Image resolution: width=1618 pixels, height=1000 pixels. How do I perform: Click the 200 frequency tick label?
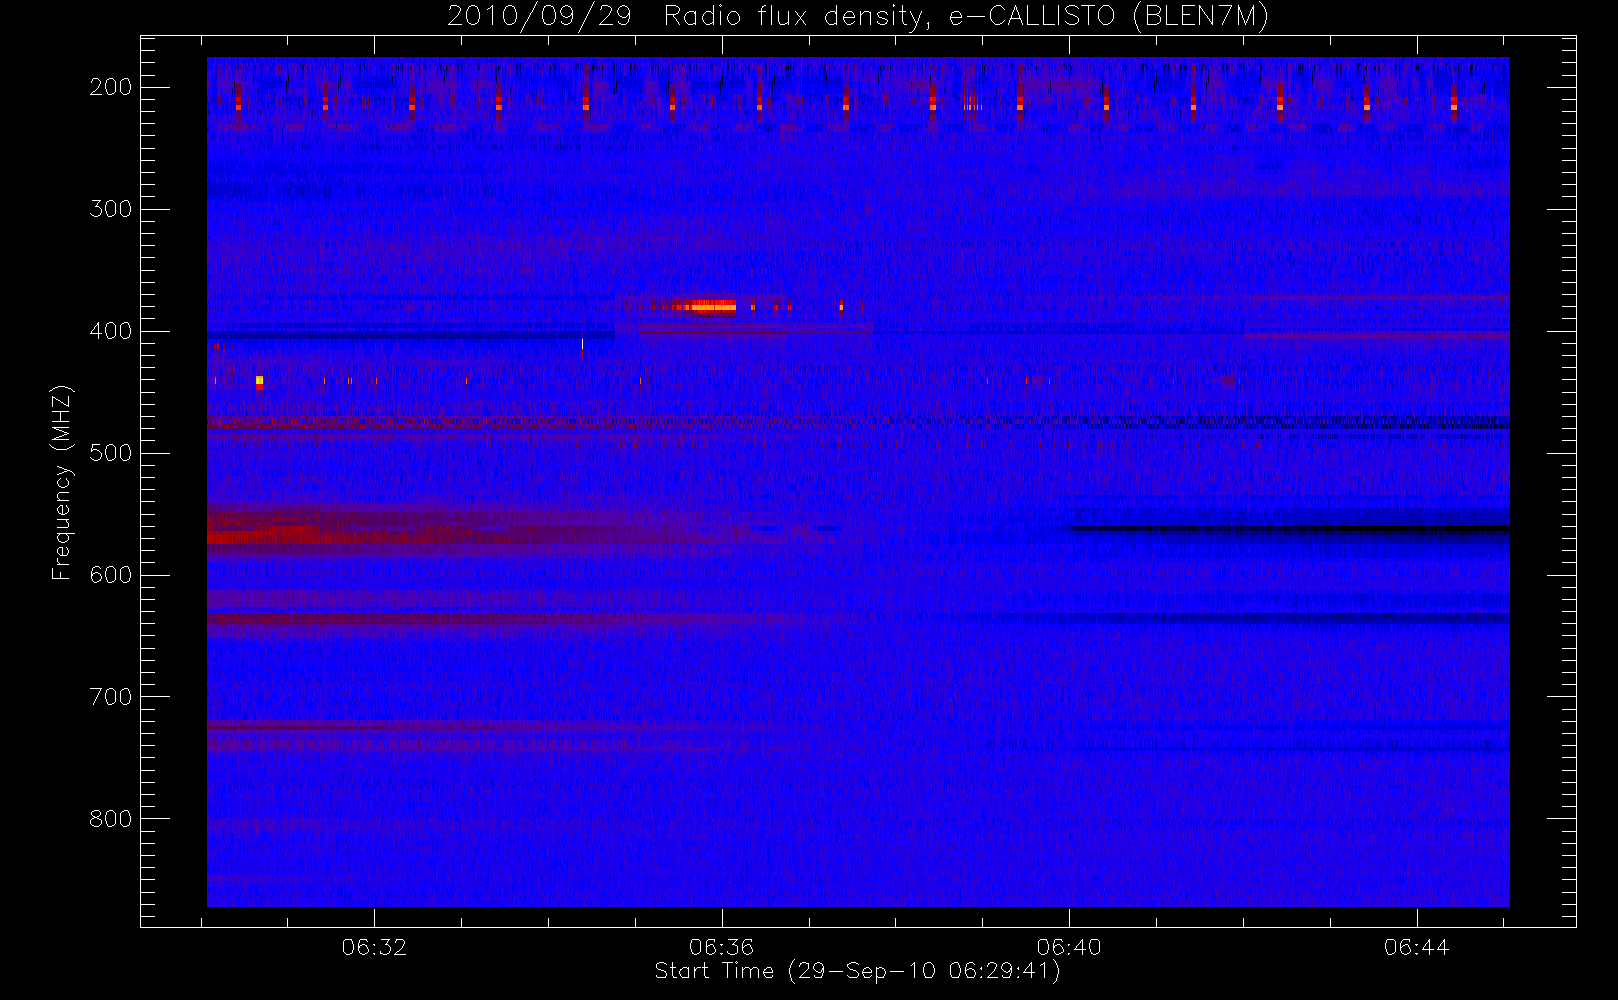(111, 87)
